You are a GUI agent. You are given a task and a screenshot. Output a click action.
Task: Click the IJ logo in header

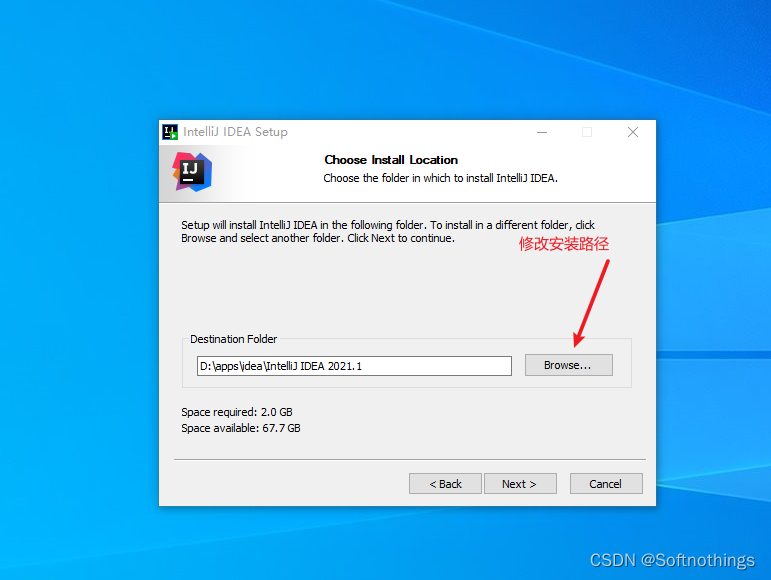coord(192,172)
